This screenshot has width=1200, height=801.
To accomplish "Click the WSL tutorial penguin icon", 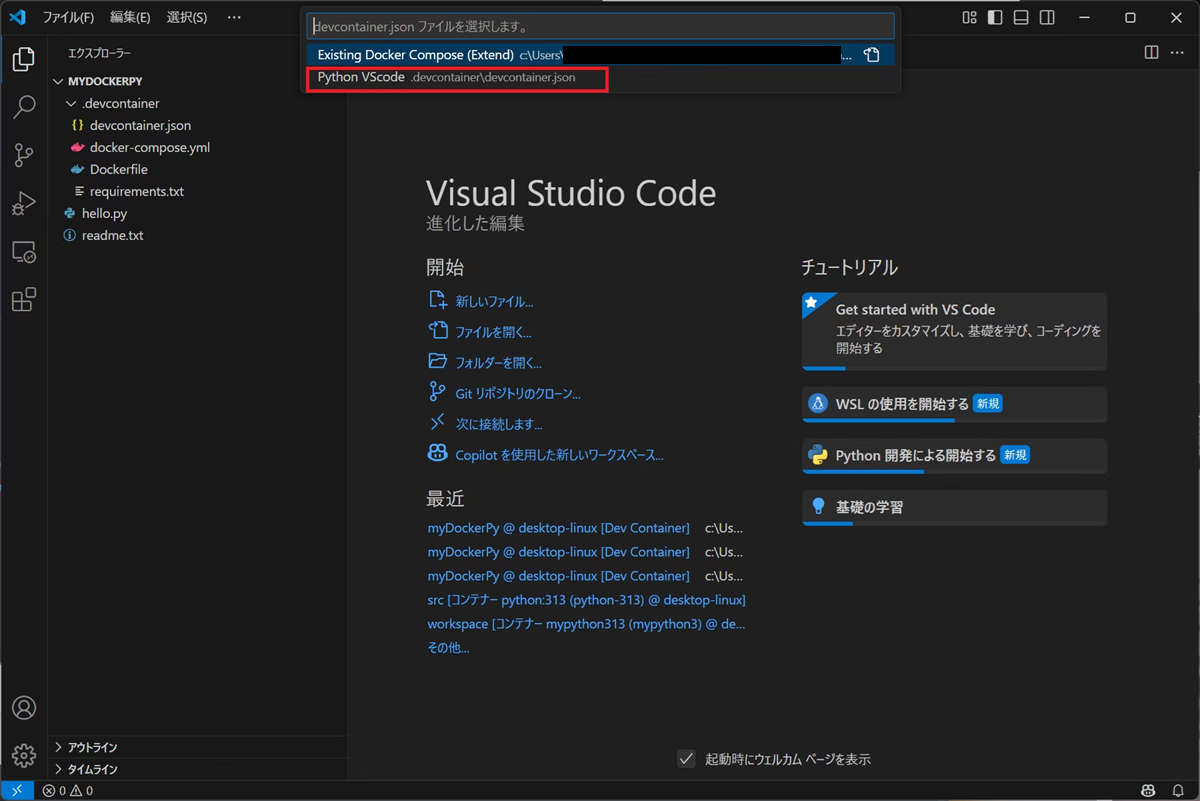I will coord(818,404).
